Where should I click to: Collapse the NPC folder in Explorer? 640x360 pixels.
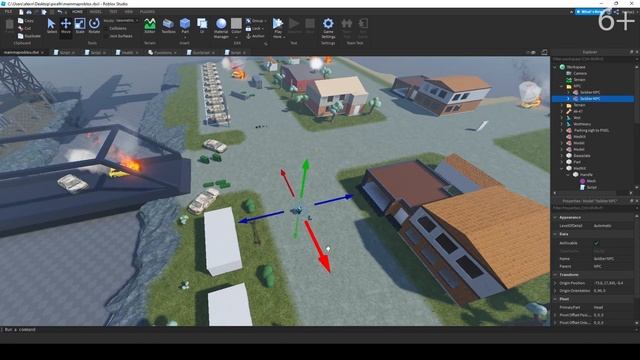click(x=562, y=86)
